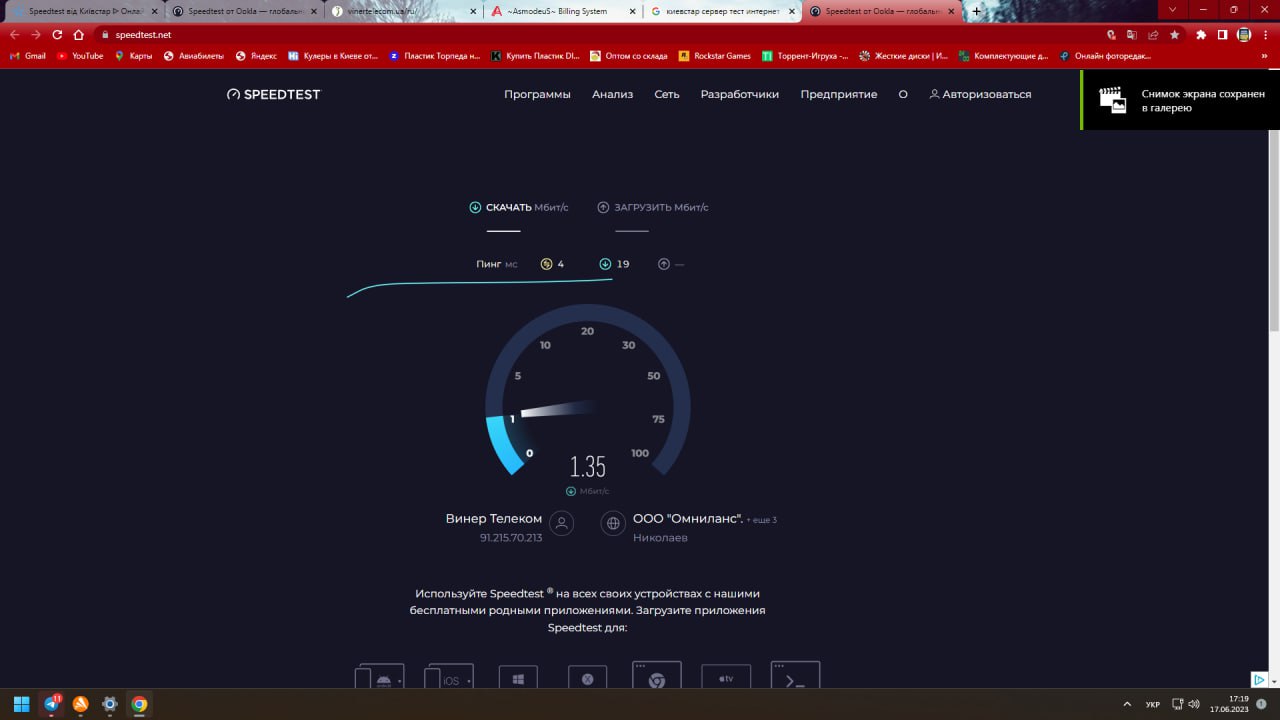Click the globe server icon beside ООО Омниланс
Image resolution: width=1280 pixels, height=720 pixels.
pyautogui.click(x=613, y=523)
